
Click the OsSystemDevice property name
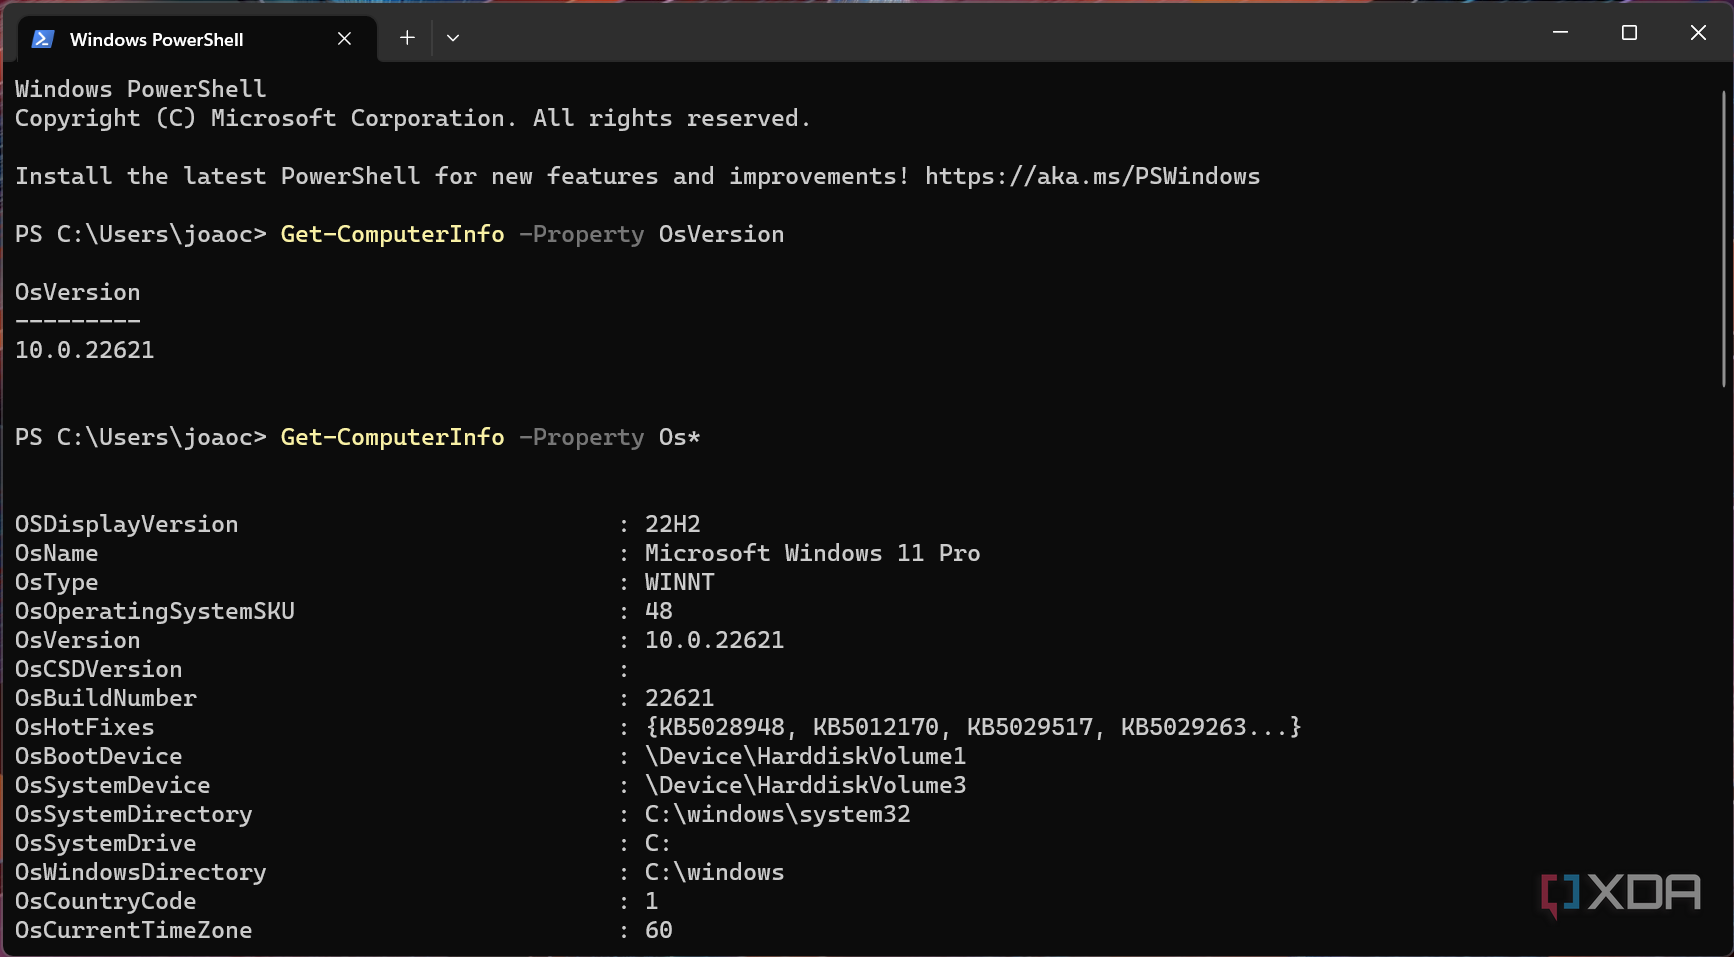113,785
